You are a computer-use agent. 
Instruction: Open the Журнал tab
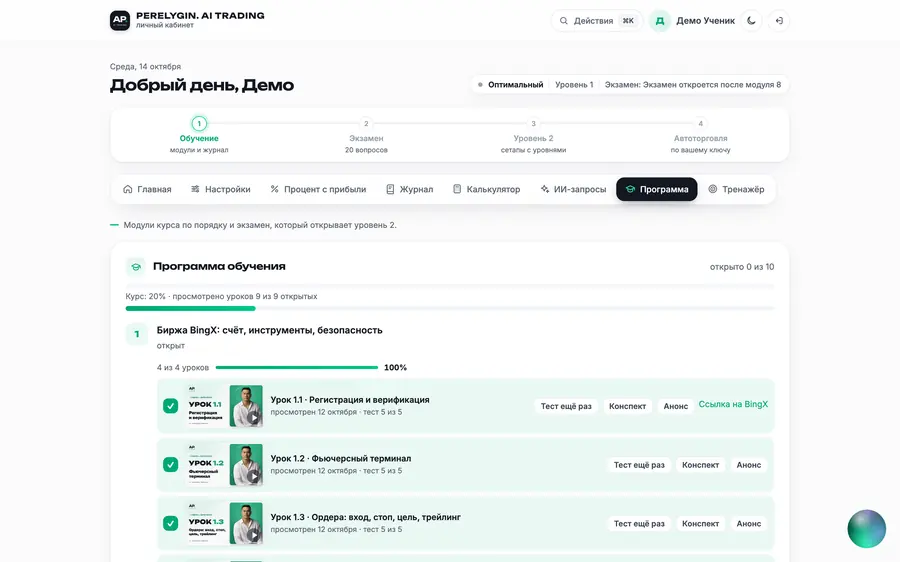[x=410, y=189]
